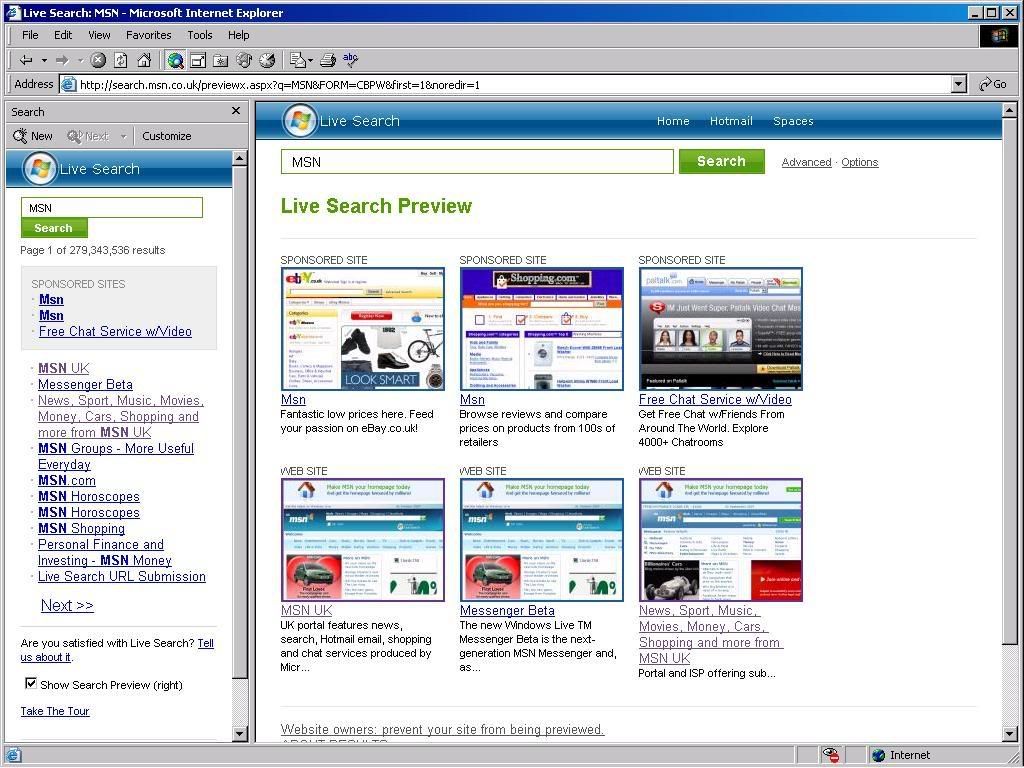Click main page scrollbar up arrow
The width and height of the screenshot is (1024, 768).
1010,109
